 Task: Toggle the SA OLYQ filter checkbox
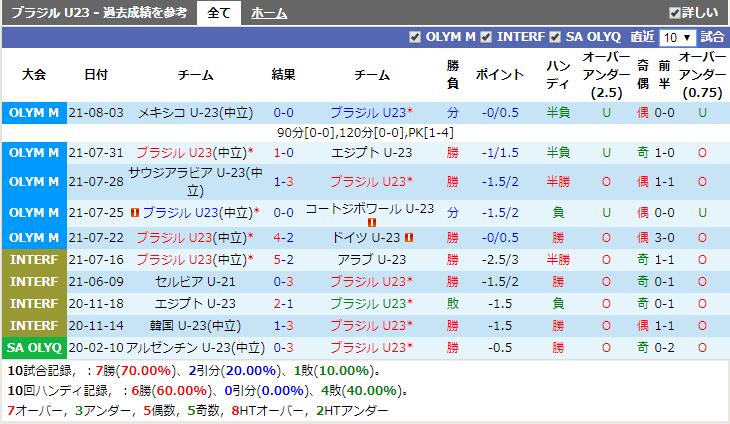pyautogui.click(x=555, y=37)
